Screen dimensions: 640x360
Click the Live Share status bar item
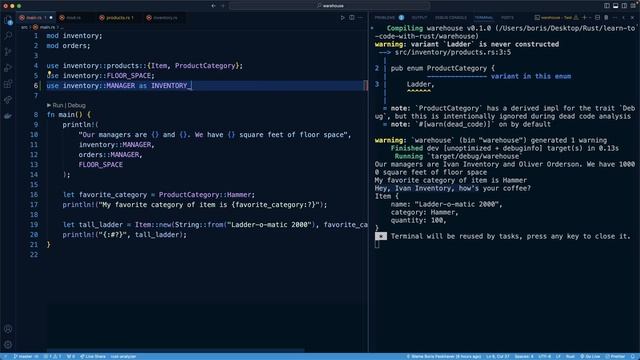[93, 356]
